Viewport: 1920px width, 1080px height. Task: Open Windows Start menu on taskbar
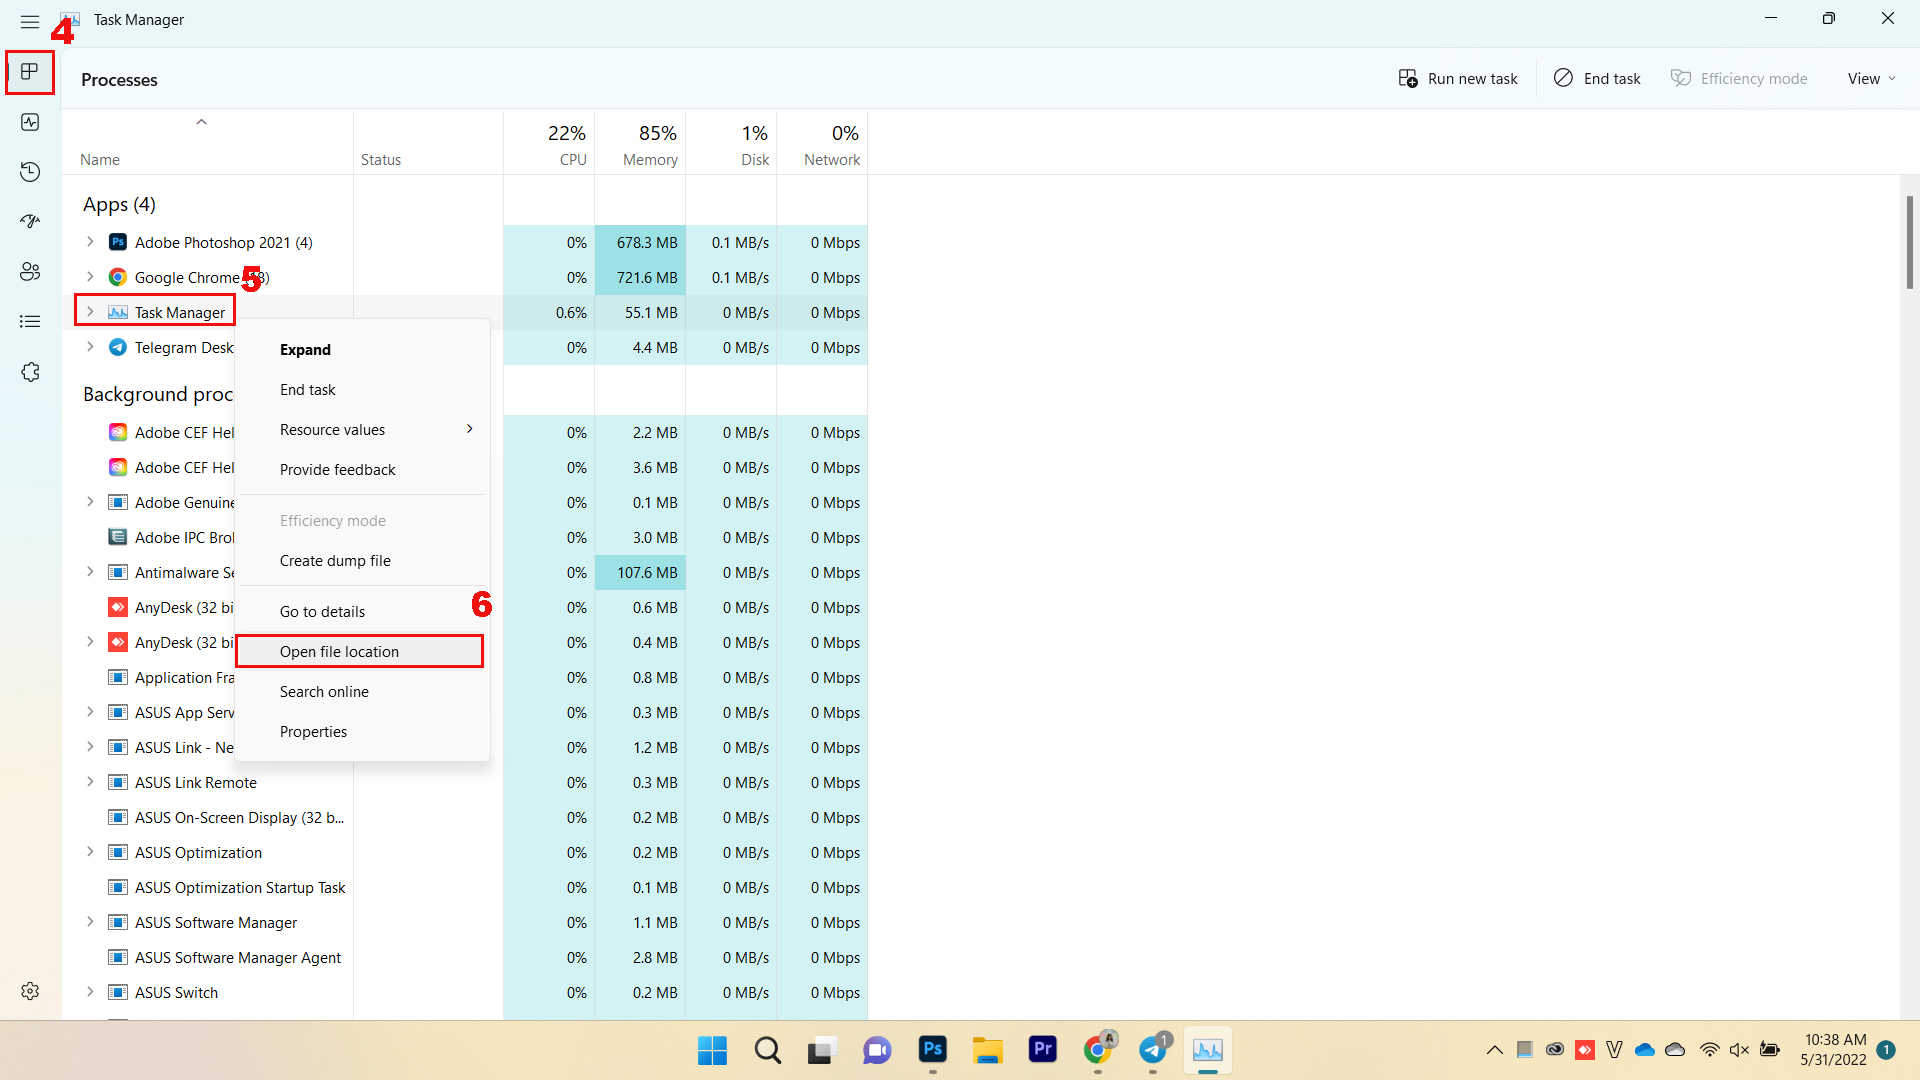(712, 1050)
